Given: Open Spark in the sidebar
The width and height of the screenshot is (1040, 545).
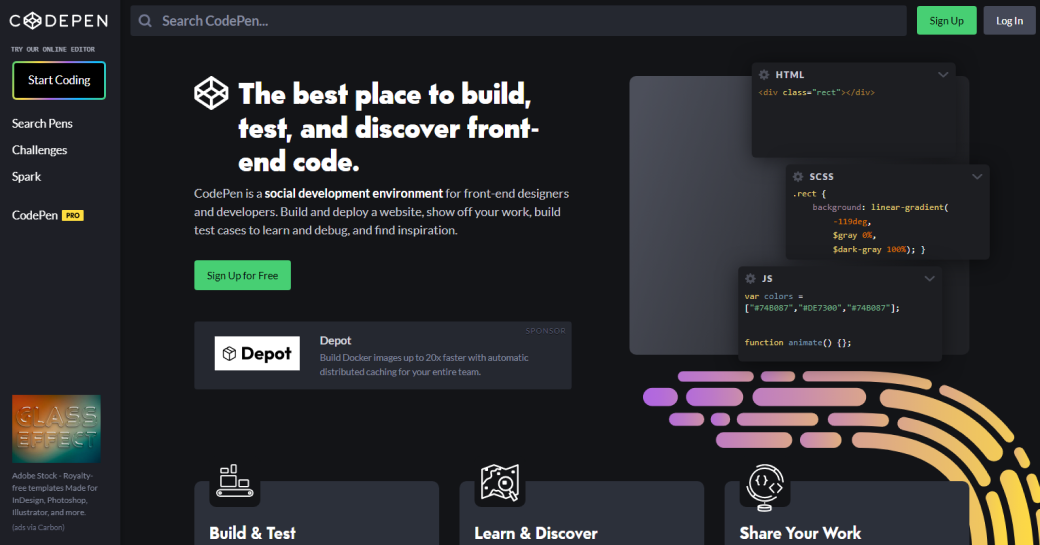Looking at the screenshot, I should [27, 176].
